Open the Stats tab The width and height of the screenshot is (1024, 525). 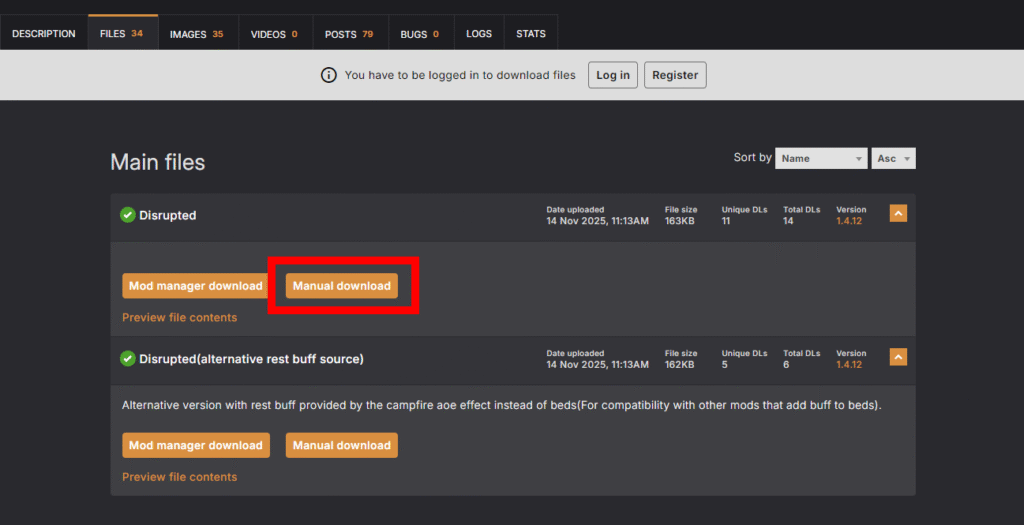tap(531, 34)
